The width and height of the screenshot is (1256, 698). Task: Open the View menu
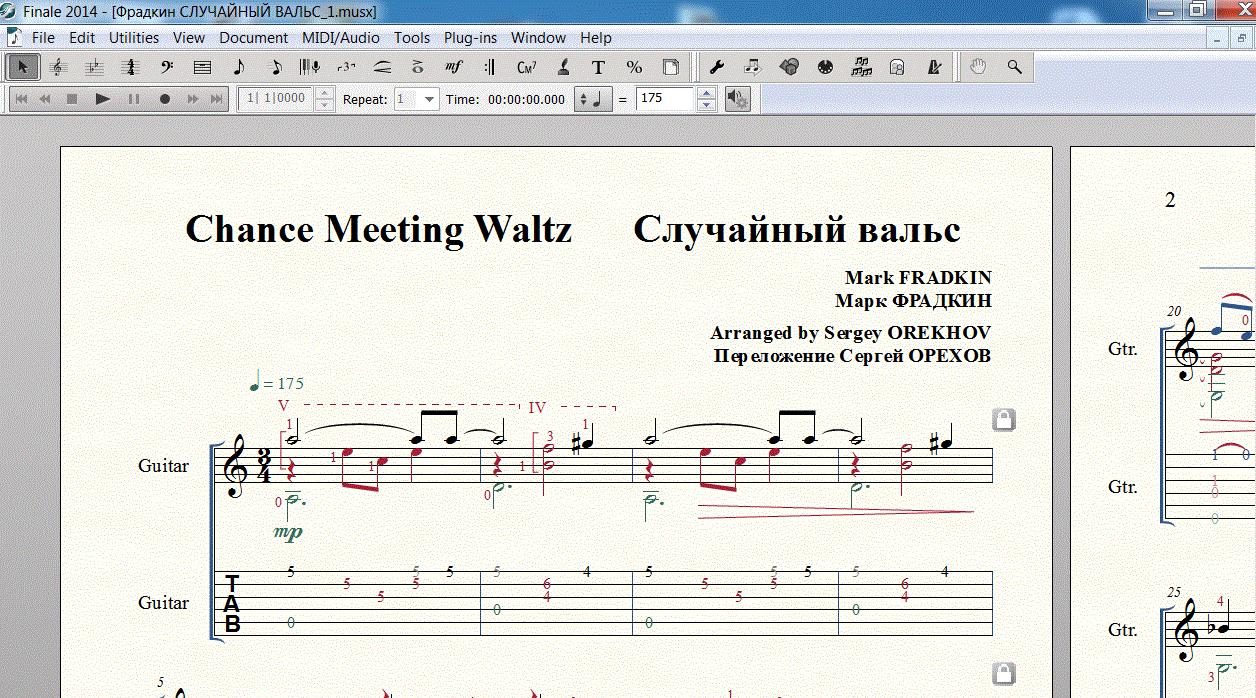189,38
